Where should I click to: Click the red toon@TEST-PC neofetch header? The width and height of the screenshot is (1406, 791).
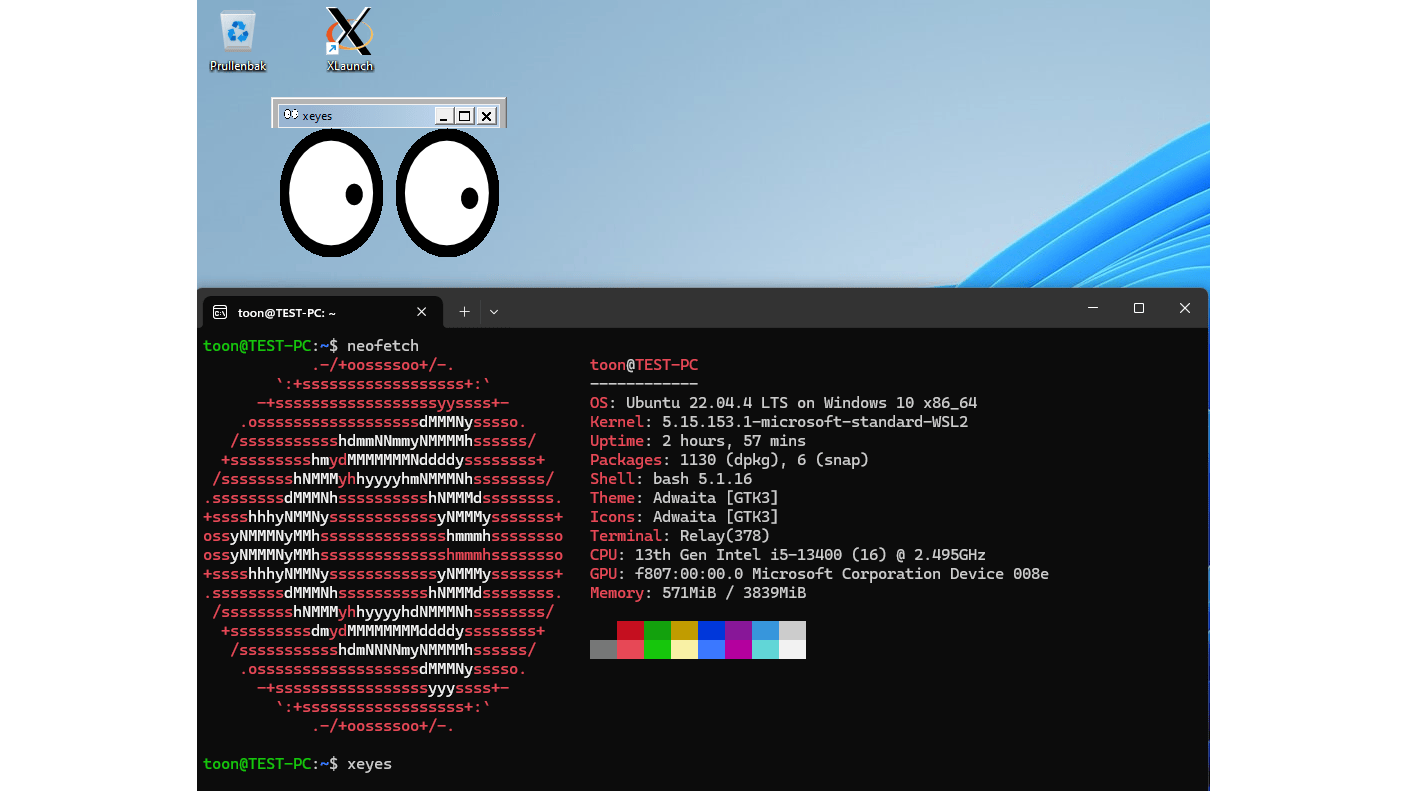644,365
